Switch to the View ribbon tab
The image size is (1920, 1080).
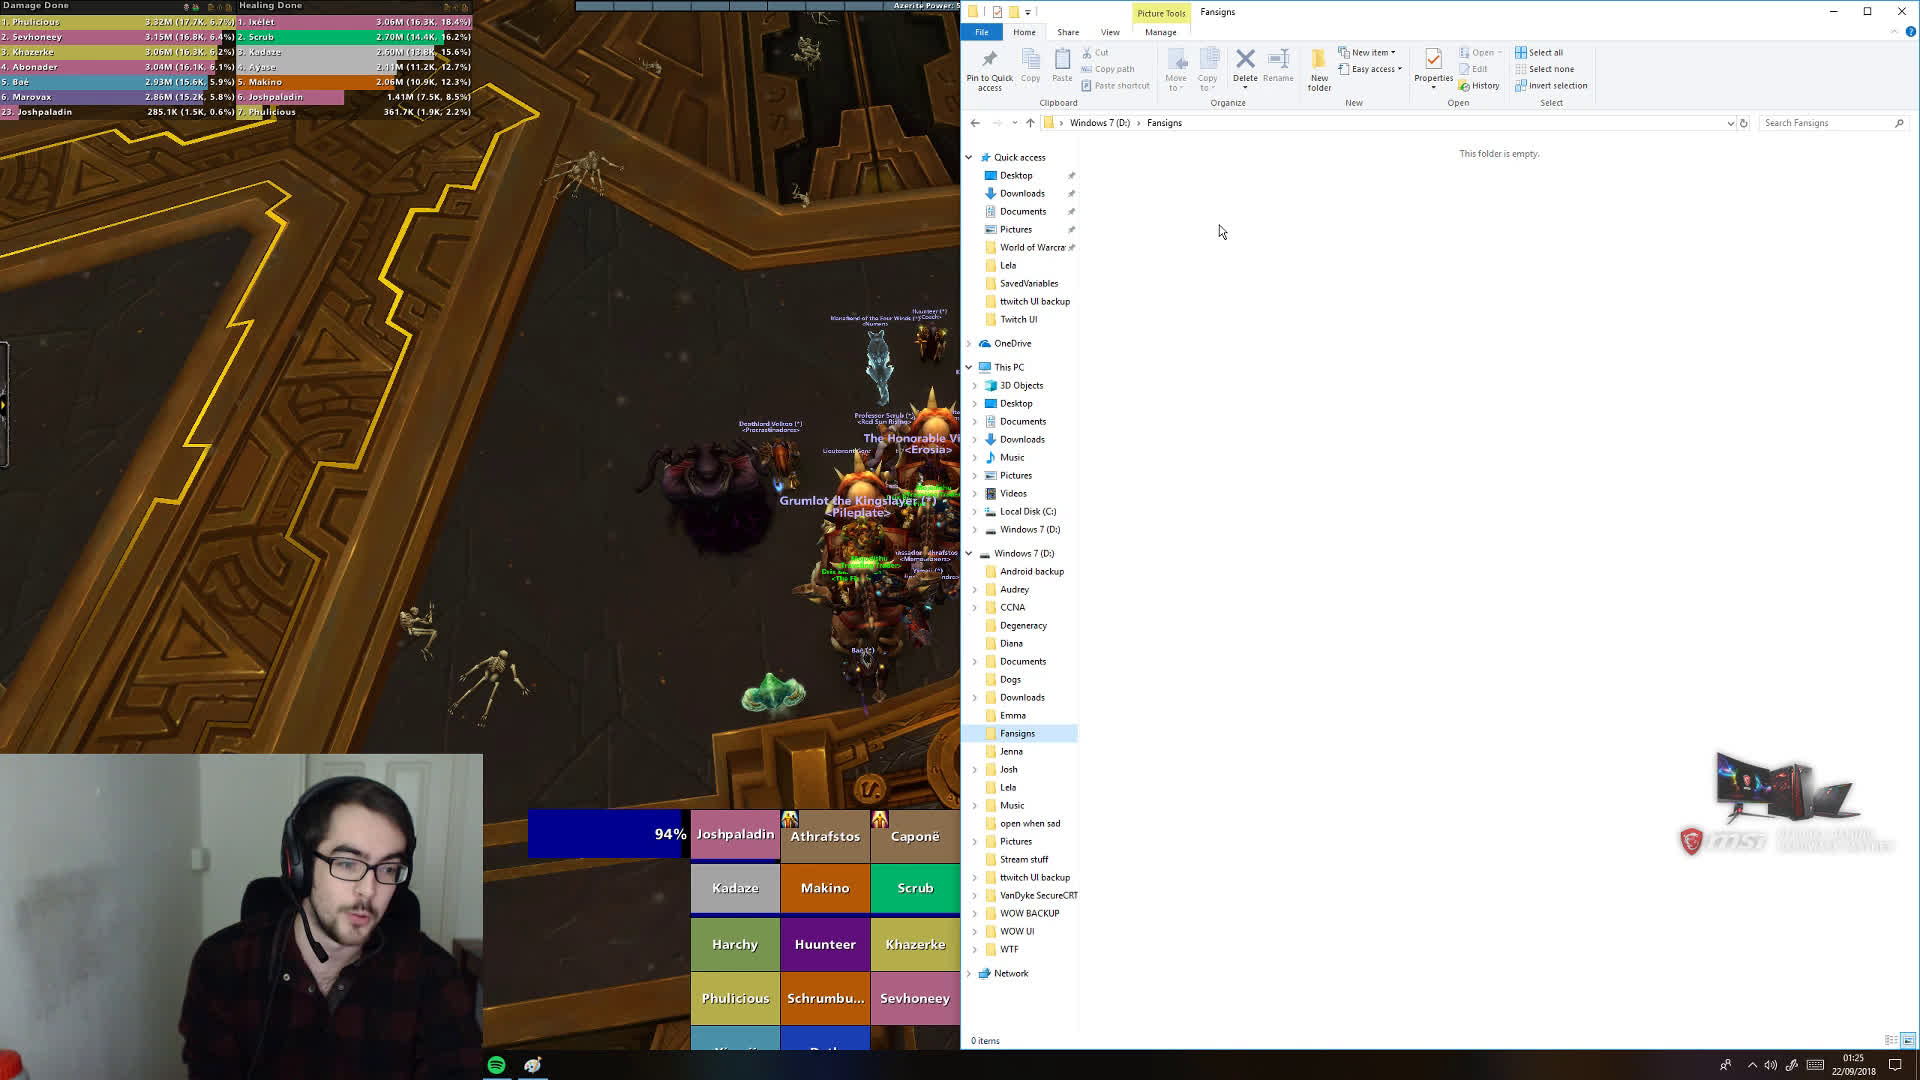(x=1110, y=31)
